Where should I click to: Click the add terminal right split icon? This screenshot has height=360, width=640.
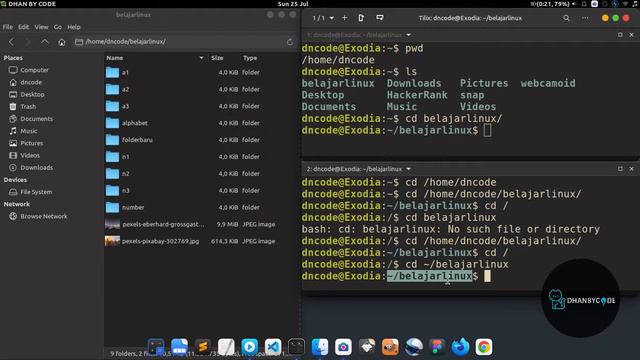(x=361, y=18)
